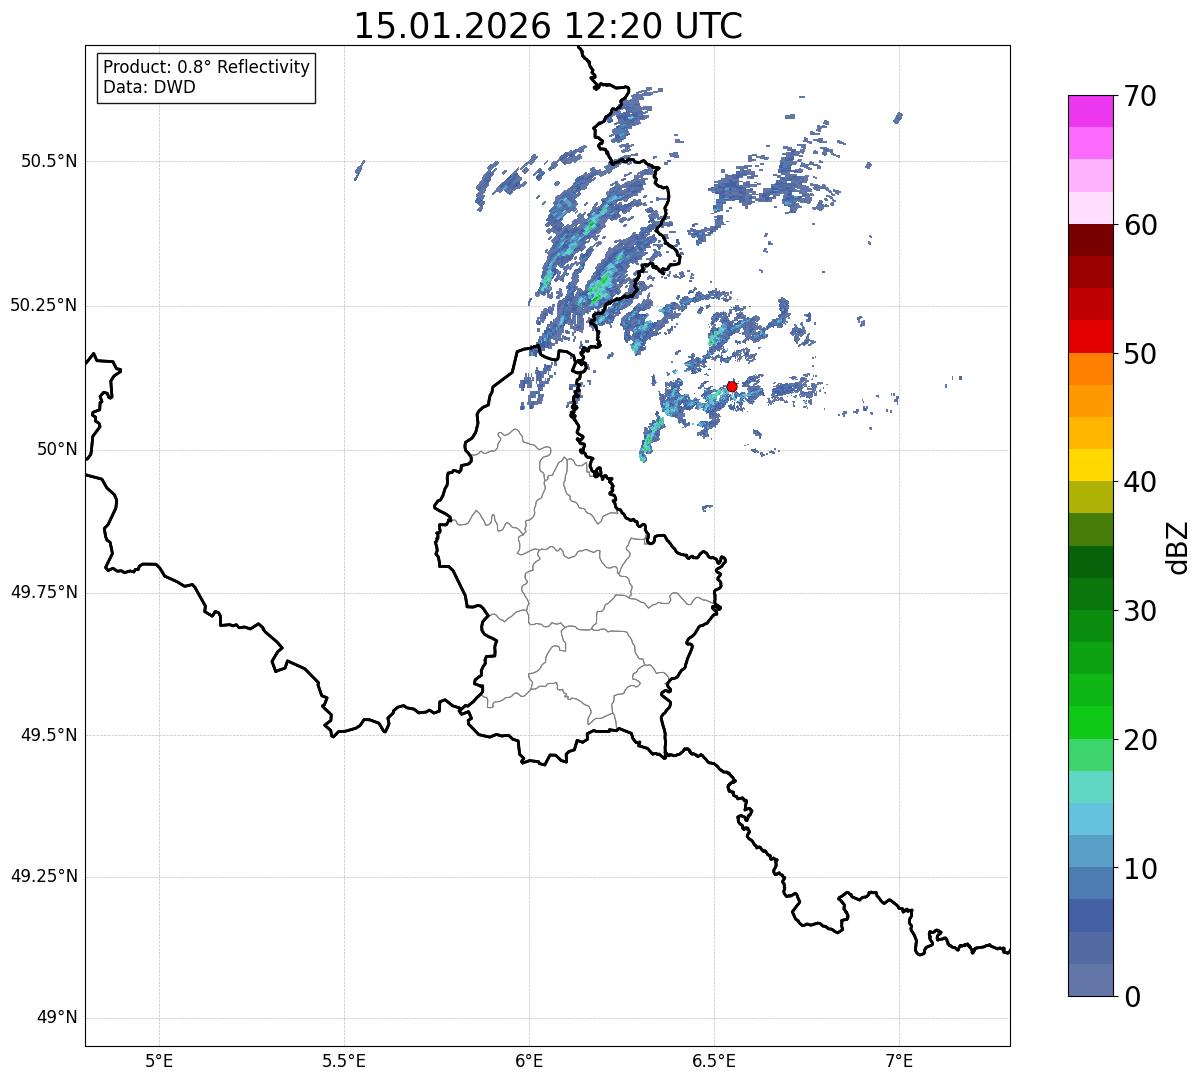Click the red station marker dot
The image size is (1202, 1081).
pos(732,386)
